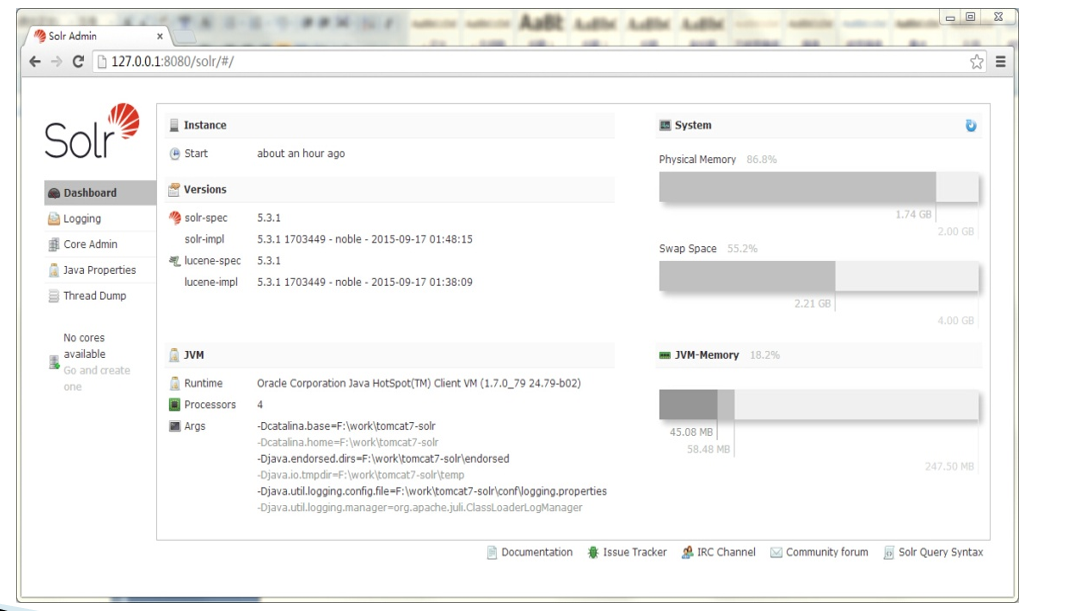The image size is (1070, 611).
Task: Click the solr-impl version value
Action: pyautogui.click(x=364, y=239)
